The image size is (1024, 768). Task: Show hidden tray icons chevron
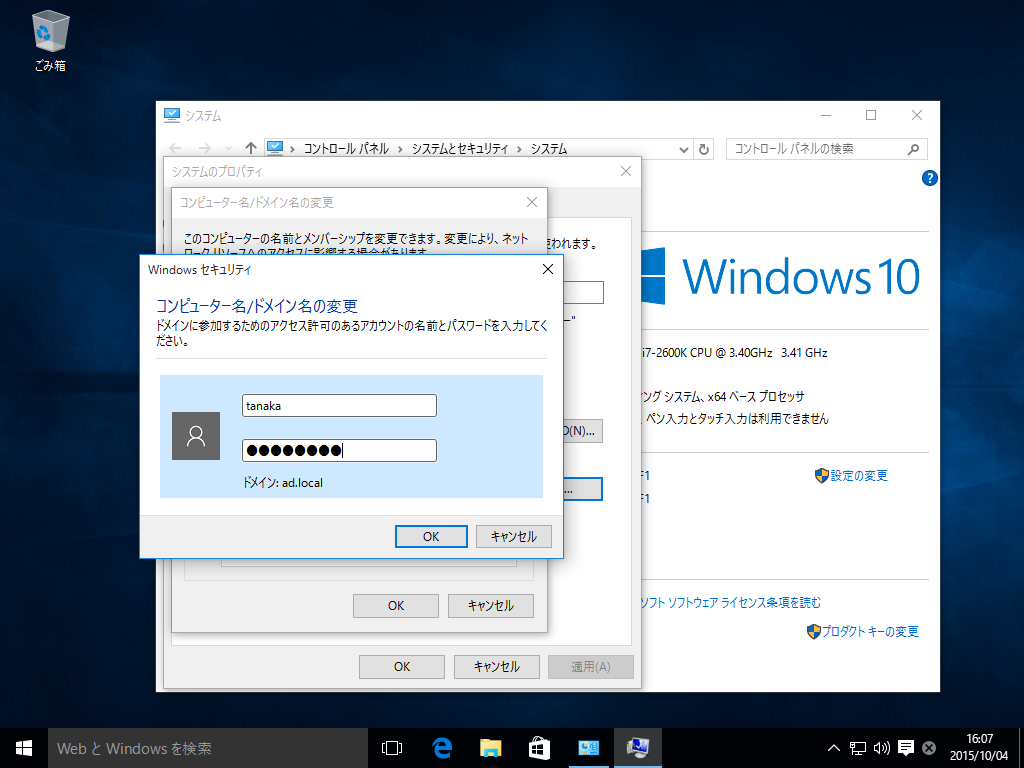834,748
